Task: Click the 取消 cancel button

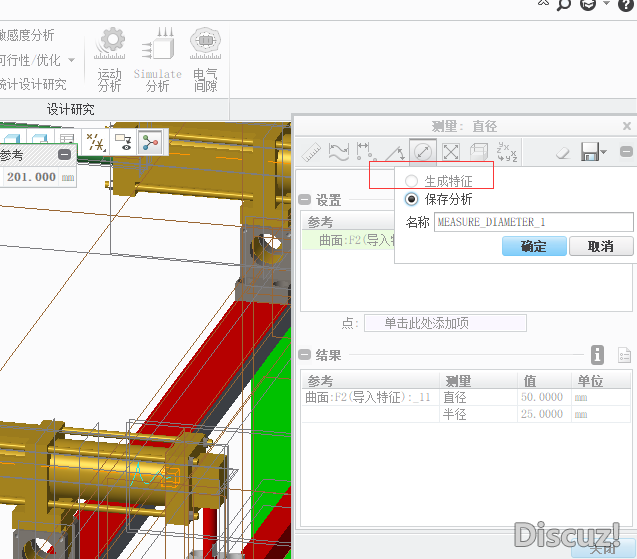Action: pyautogui.click(x=601, y=246)
